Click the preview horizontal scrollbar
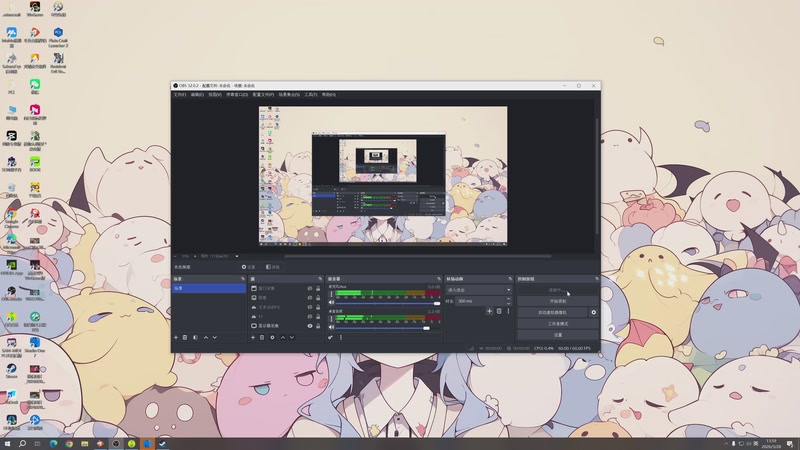Screen dimensions: 800x450 418,256
